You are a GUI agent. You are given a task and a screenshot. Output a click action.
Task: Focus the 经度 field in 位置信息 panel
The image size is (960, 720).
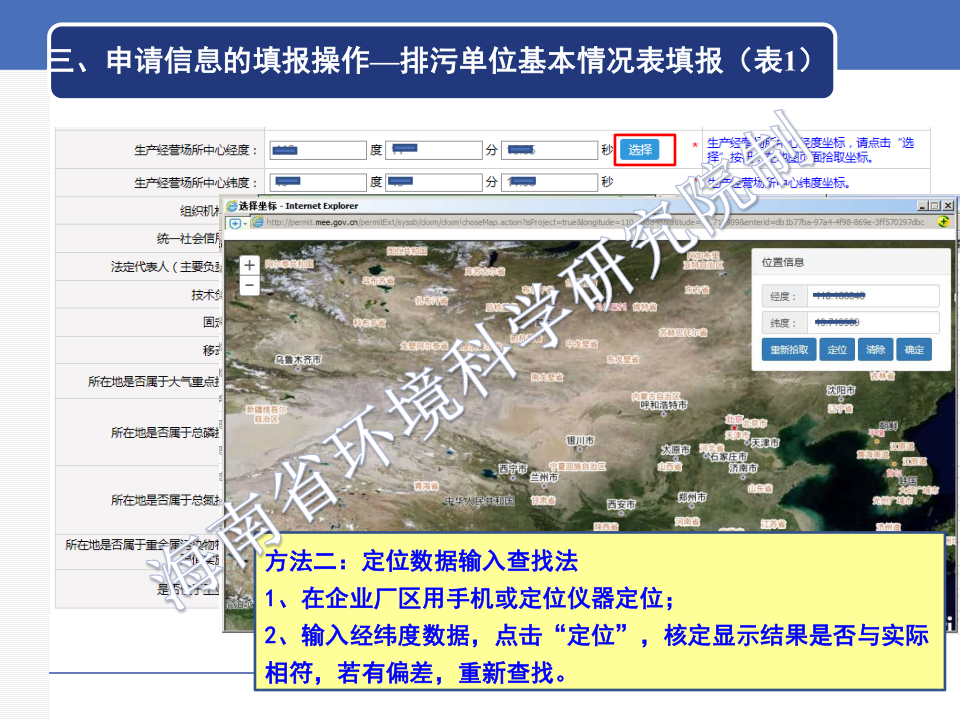873,296
